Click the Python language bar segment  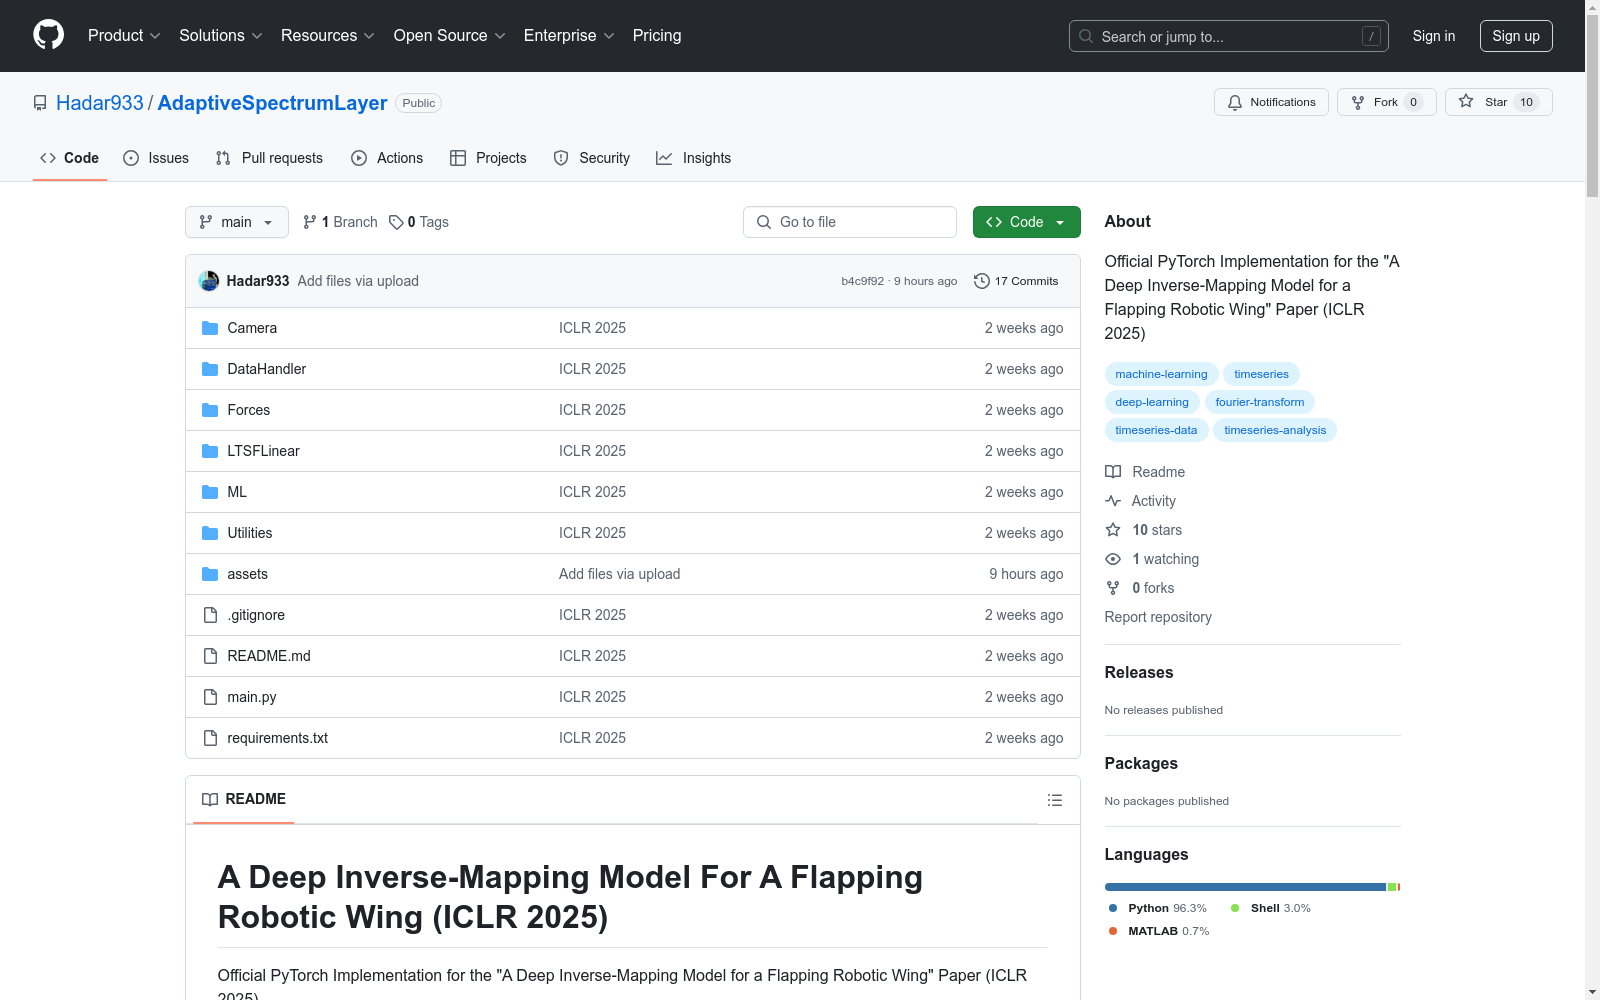point(1245,887)
